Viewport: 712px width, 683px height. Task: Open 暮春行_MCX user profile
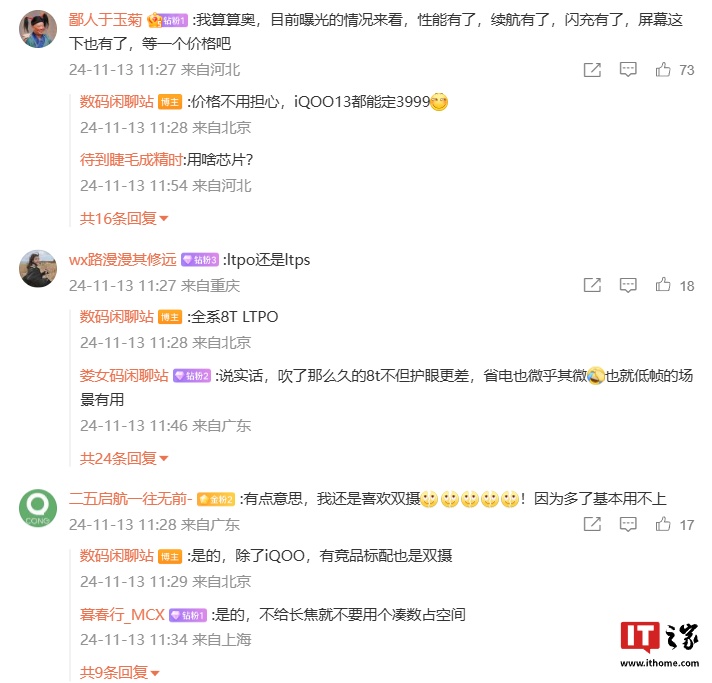coord(122,614)
